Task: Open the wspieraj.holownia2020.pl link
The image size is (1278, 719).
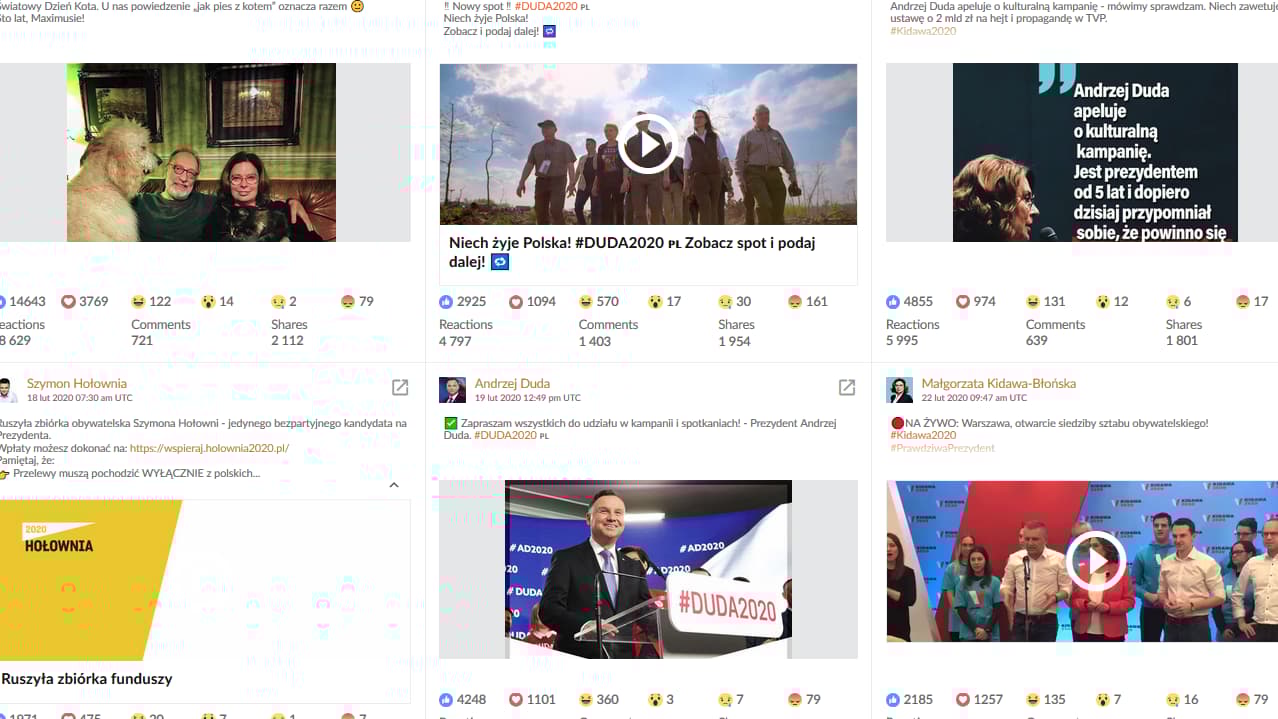Action: pos(209,448)
